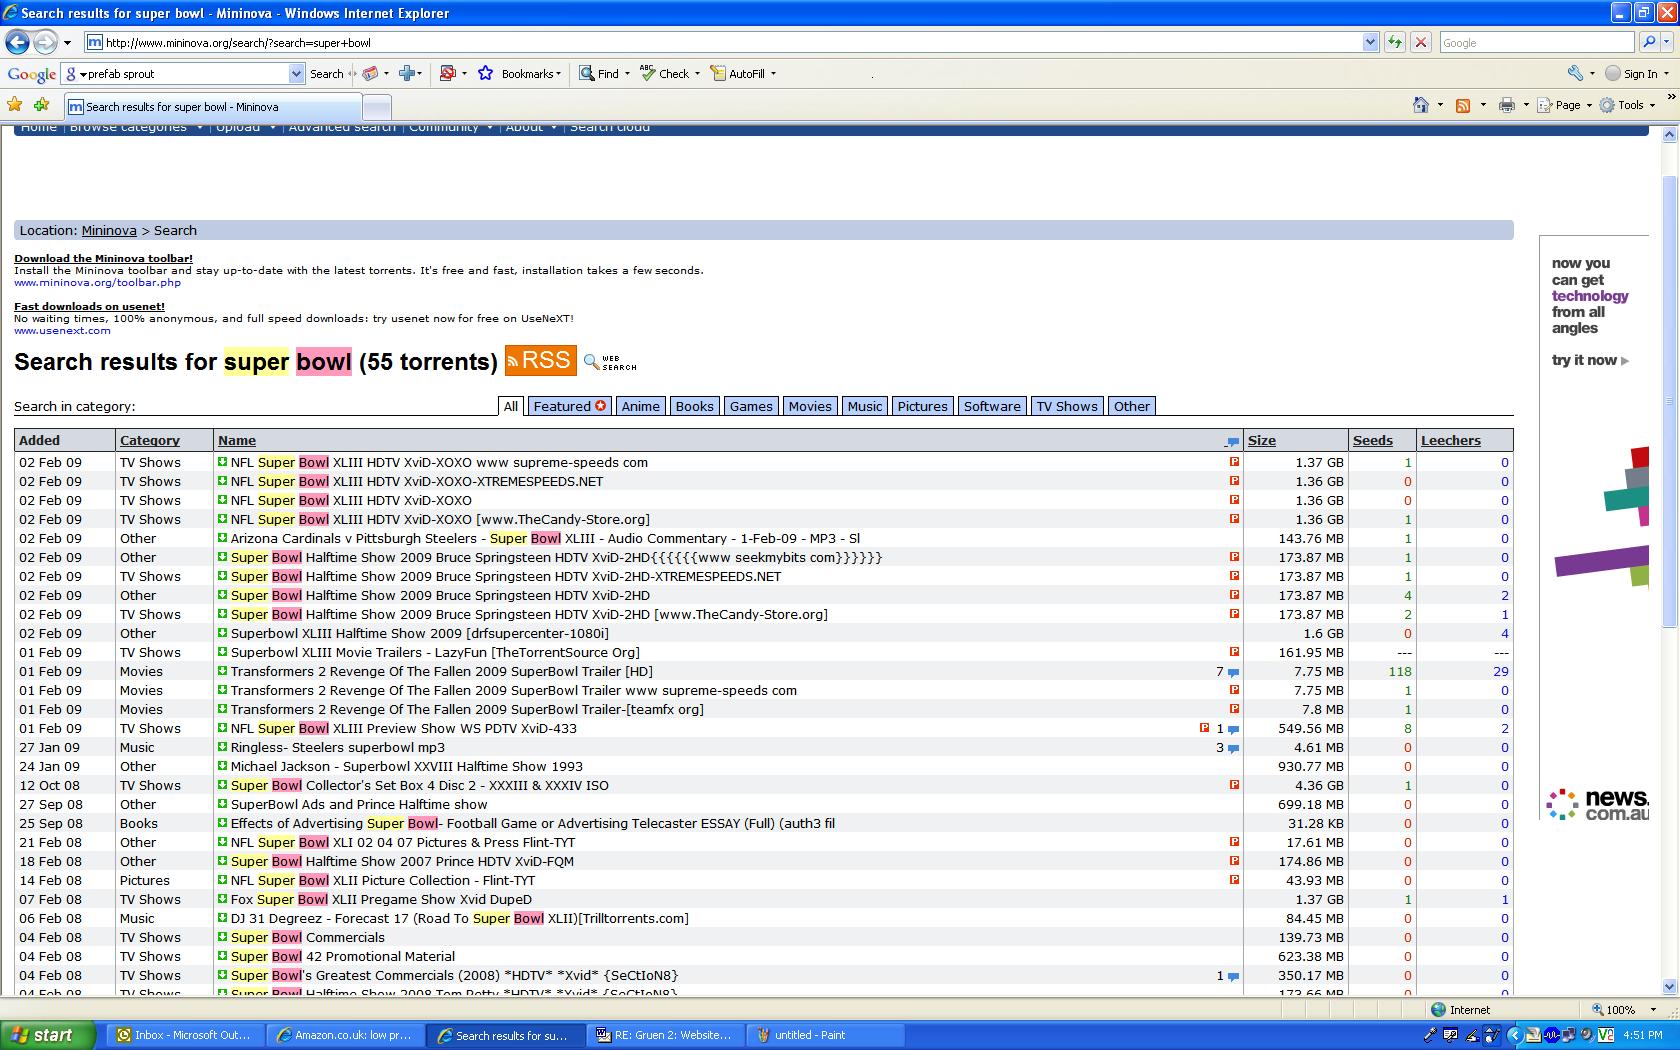1680x1050 pixels.
Task: Expand the command bar overflow chevron
Action: point(1671,97)
